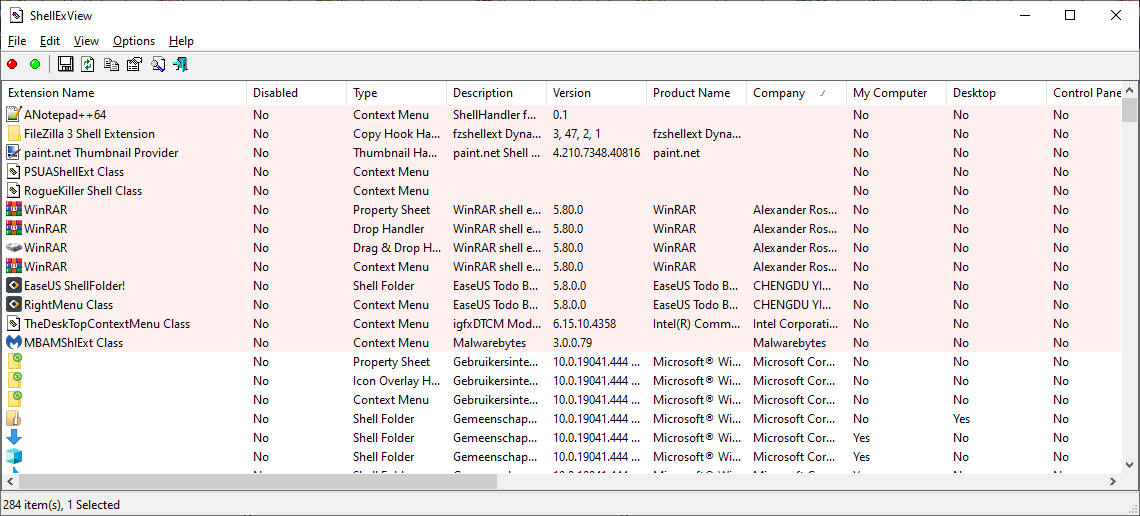Open the File menu
The width and height of the screenshot is (1140, 516).
(x=17, y=41)
